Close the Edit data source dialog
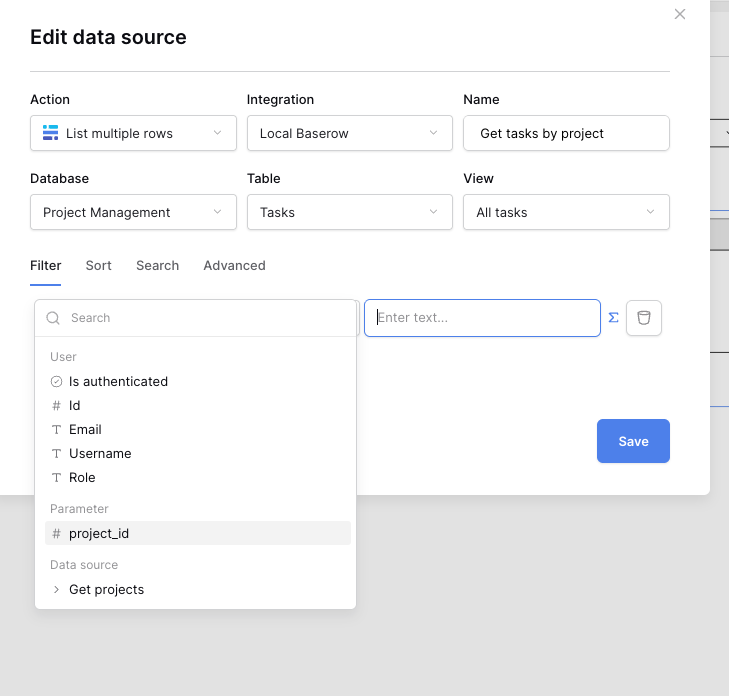 pos(680,14)
